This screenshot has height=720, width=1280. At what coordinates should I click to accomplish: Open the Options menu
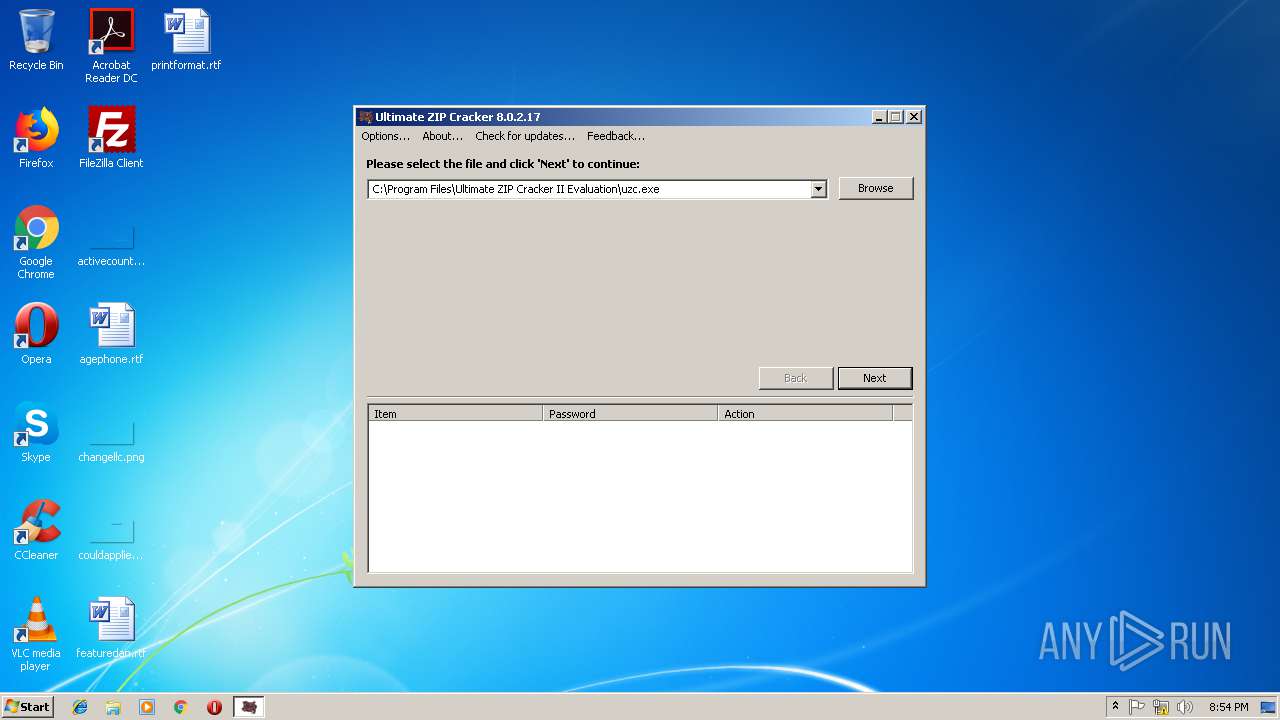point(385,136)
